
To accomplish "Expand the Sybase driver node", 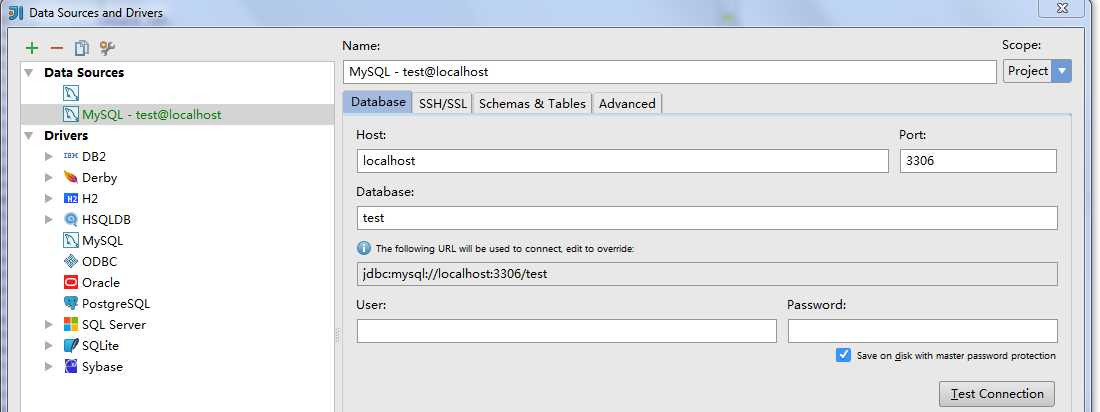I will pos(48,366).
